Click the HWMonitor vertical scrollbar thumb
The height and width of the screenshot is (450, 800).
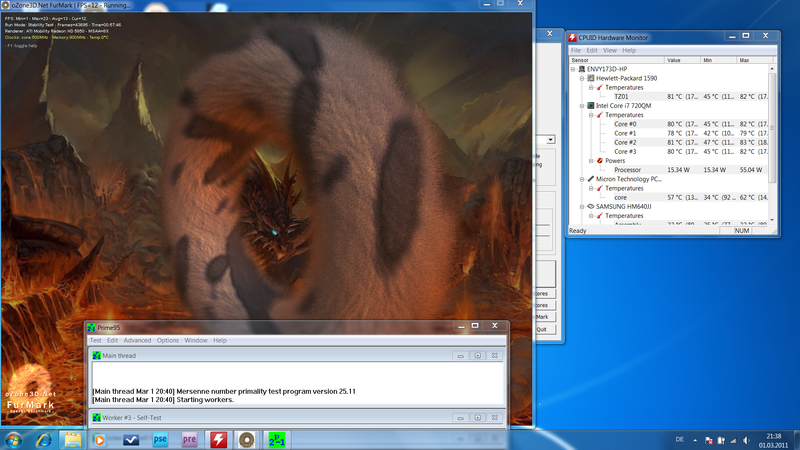coord(772,128)
